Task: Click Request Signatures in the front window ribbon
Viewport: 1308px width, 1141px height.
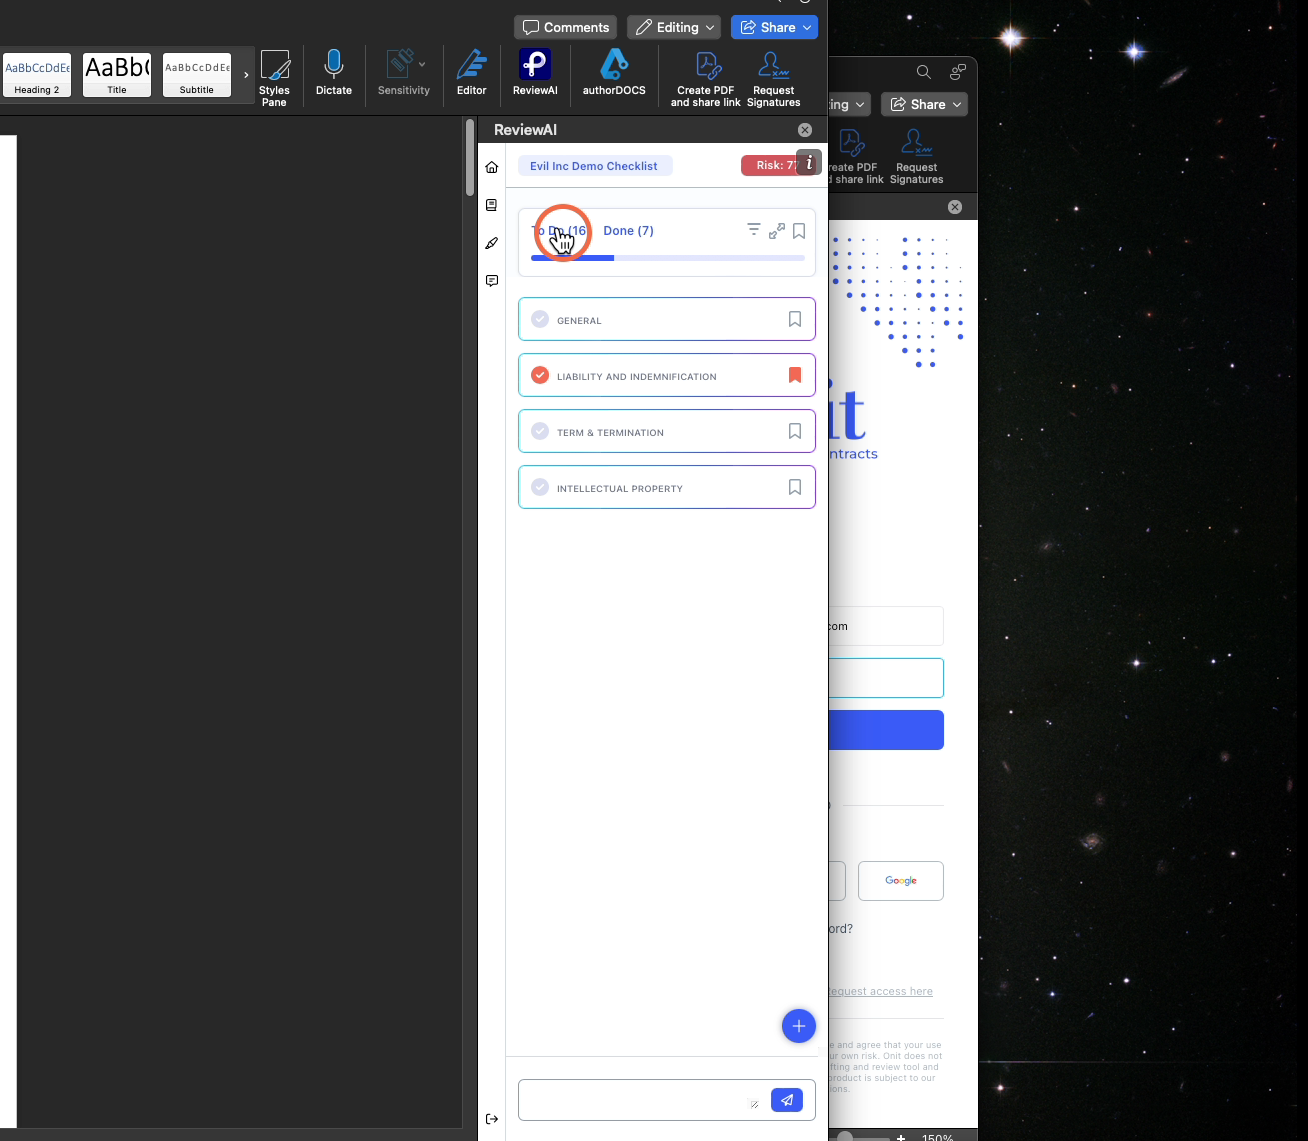Action: coord(773,79)
